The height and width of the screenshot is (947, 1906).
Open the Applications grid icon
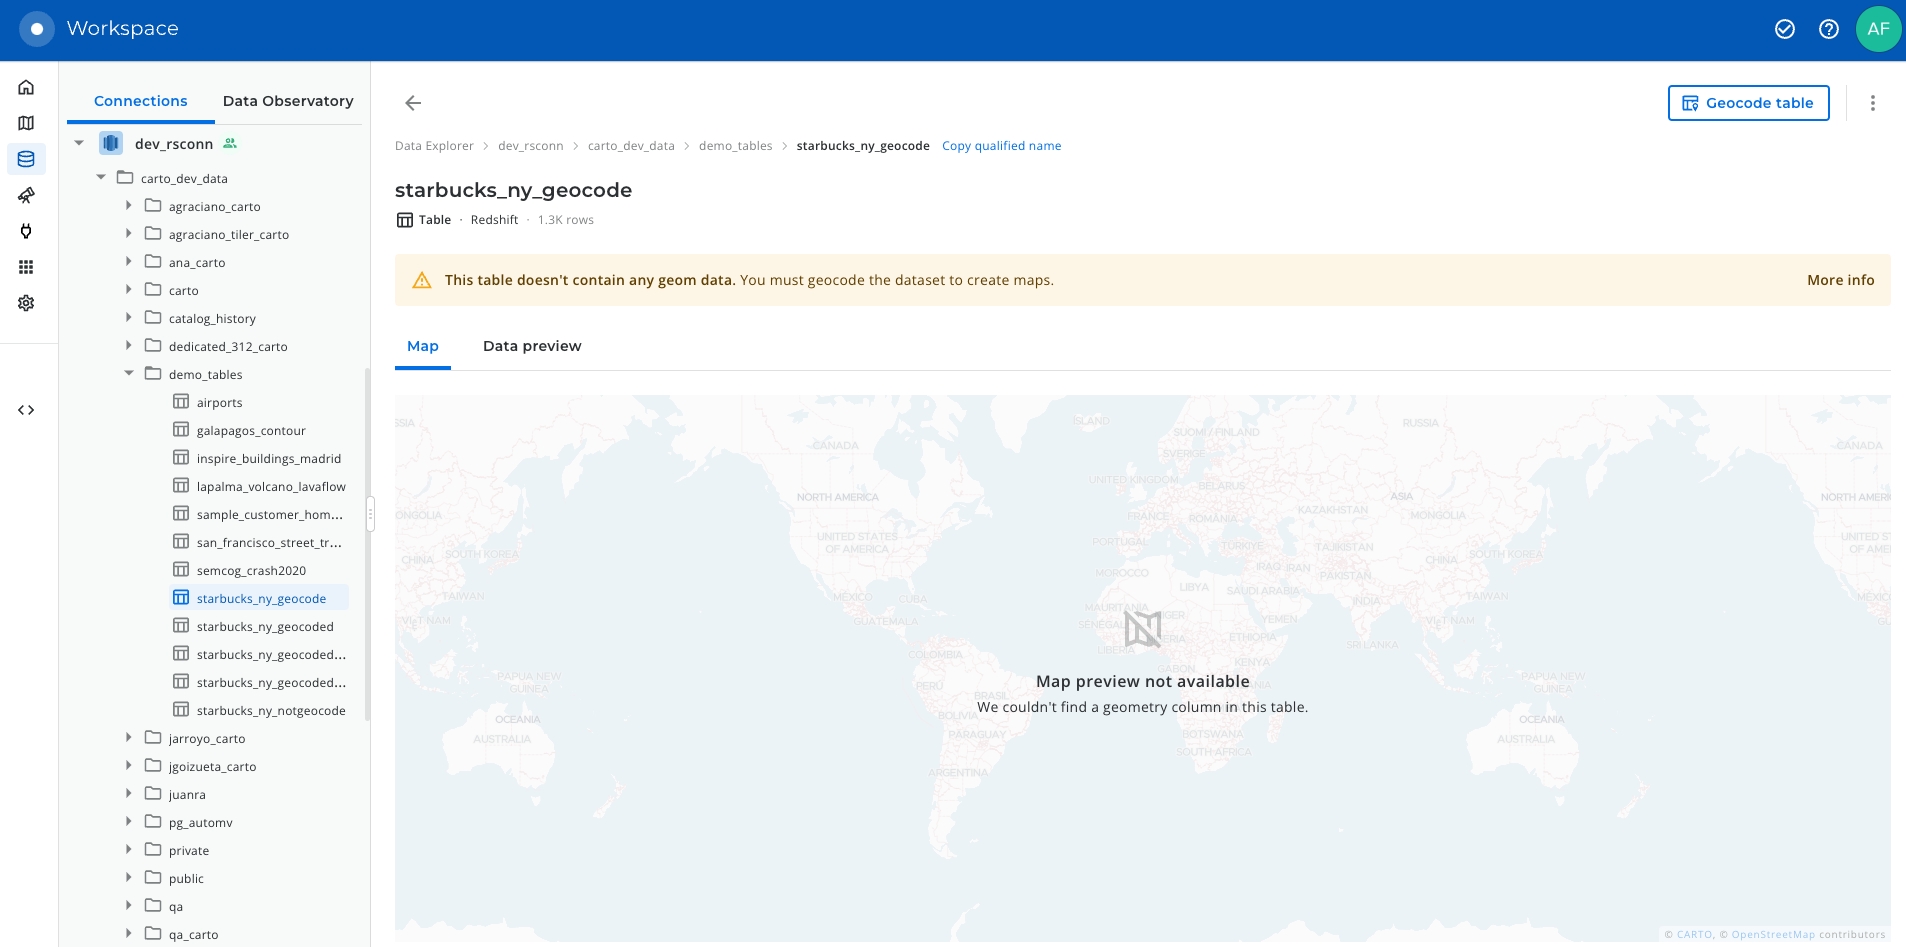click(x=27, y=267)
